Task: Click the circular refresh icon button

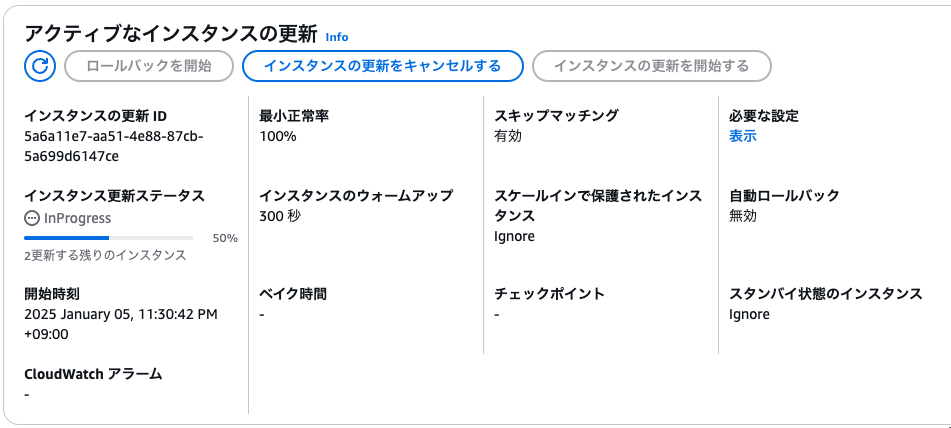Action: (x=40, y=66)
